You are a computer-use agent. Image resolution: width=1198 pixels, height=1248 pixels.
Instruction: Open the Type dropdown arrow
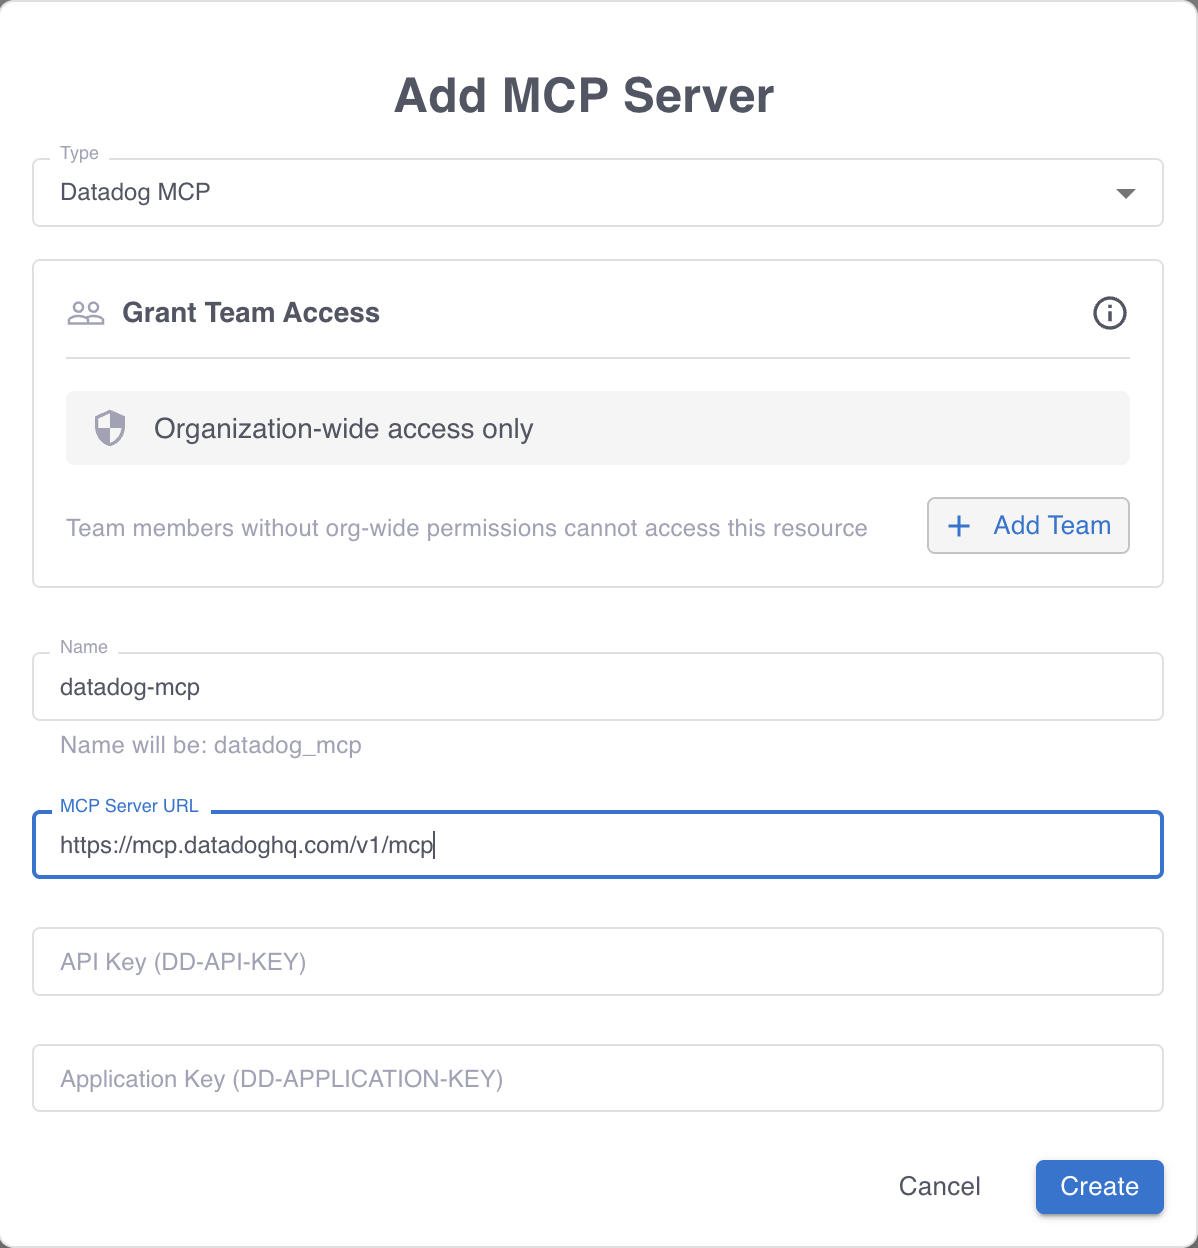click(x=1126, y=193)
